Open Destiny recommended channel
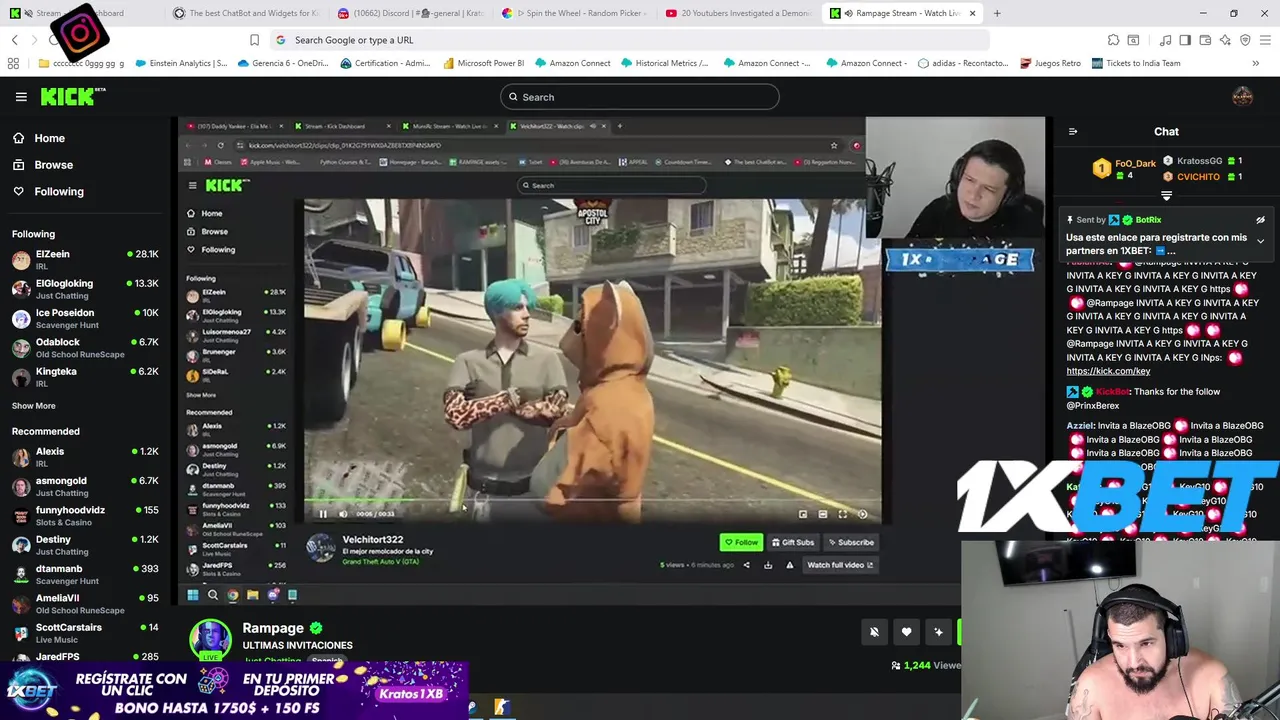This screenshot has width=1280, height=720. [x=85, y=545]
